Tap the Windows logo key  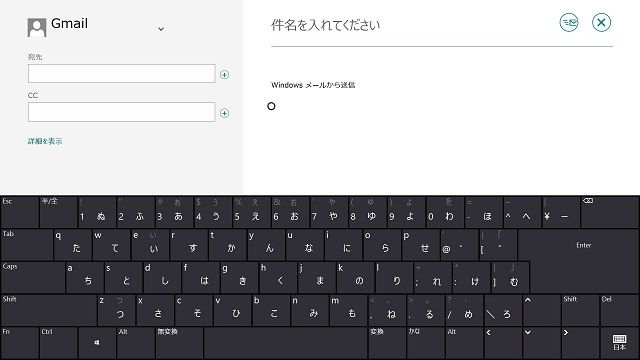pos(97,342)
